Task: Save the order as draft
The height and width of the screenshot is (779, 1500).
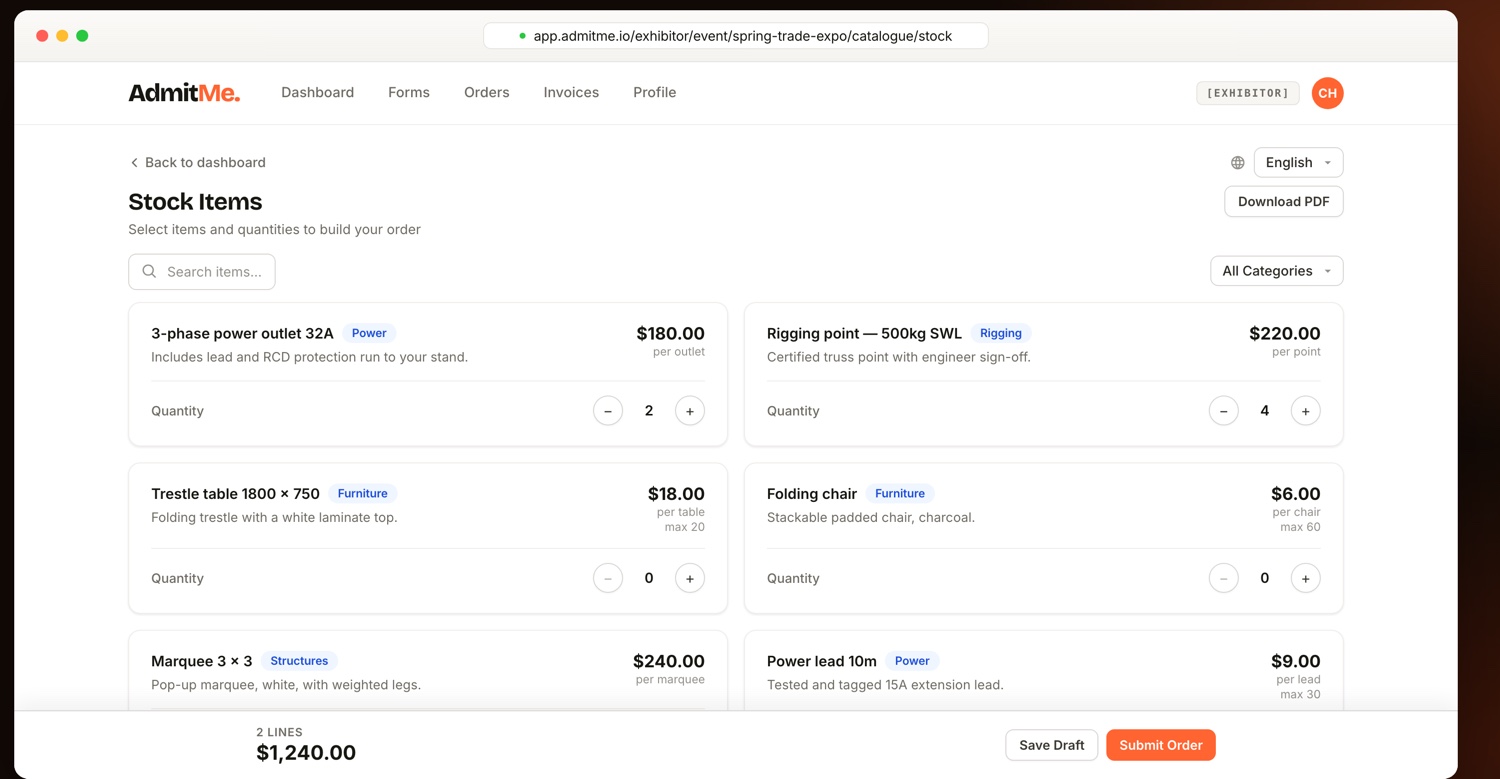Action: pyautogui.click(x=1052, y=745)
